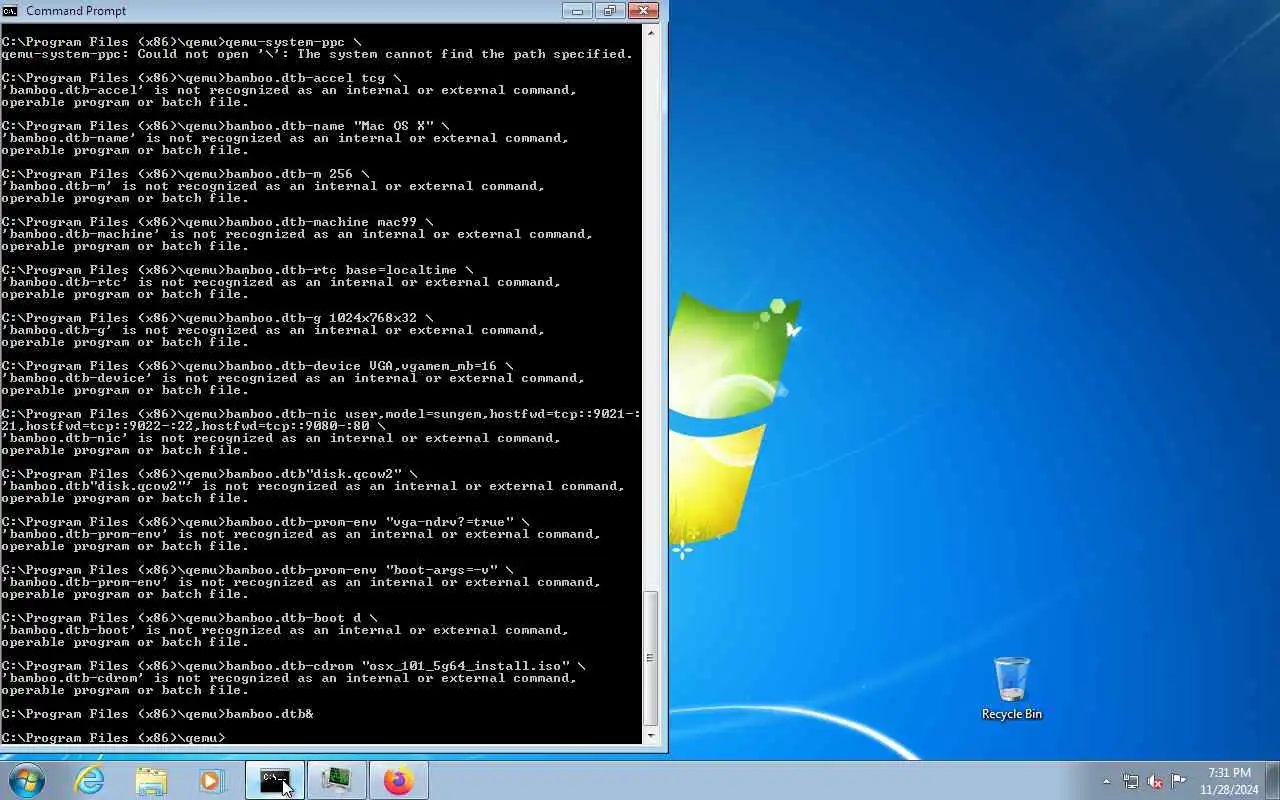
Task: Click the 'bamboo.dtb-m 256 \' command line
Action: pyautogui.click(x=185, y=174)
